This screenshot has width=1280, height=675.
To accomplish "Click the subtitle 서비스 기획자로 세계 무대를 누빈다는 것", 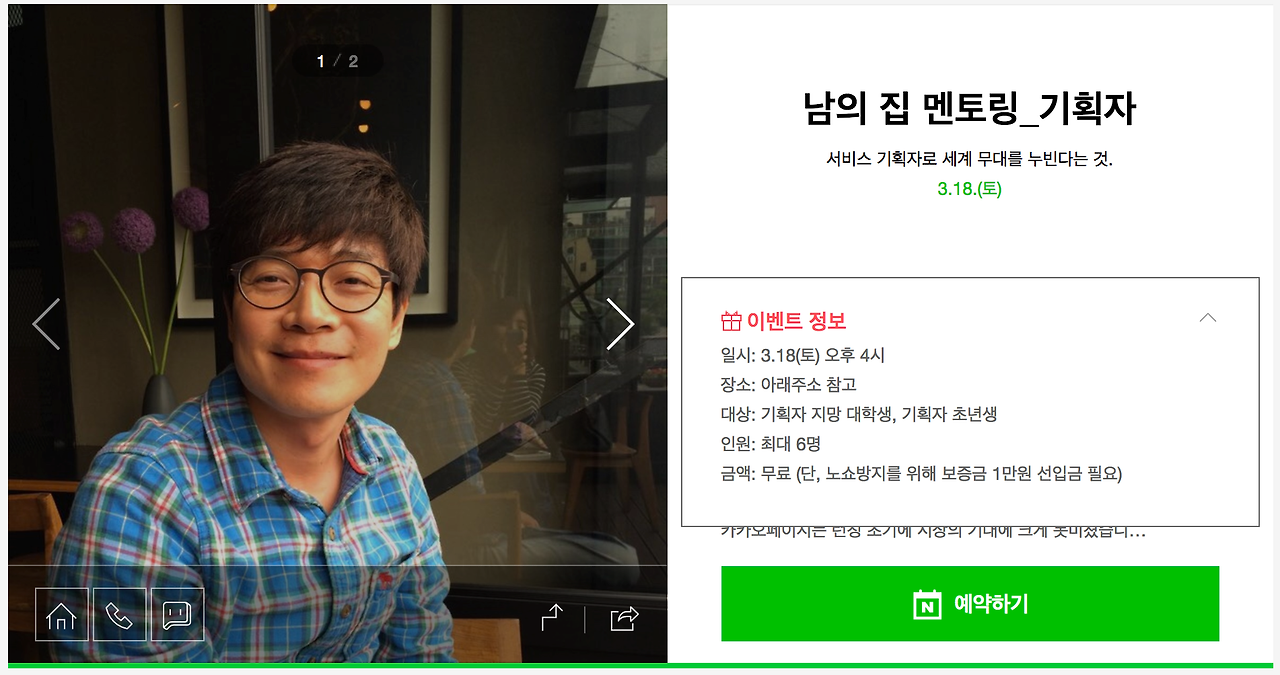I will 970,159.
